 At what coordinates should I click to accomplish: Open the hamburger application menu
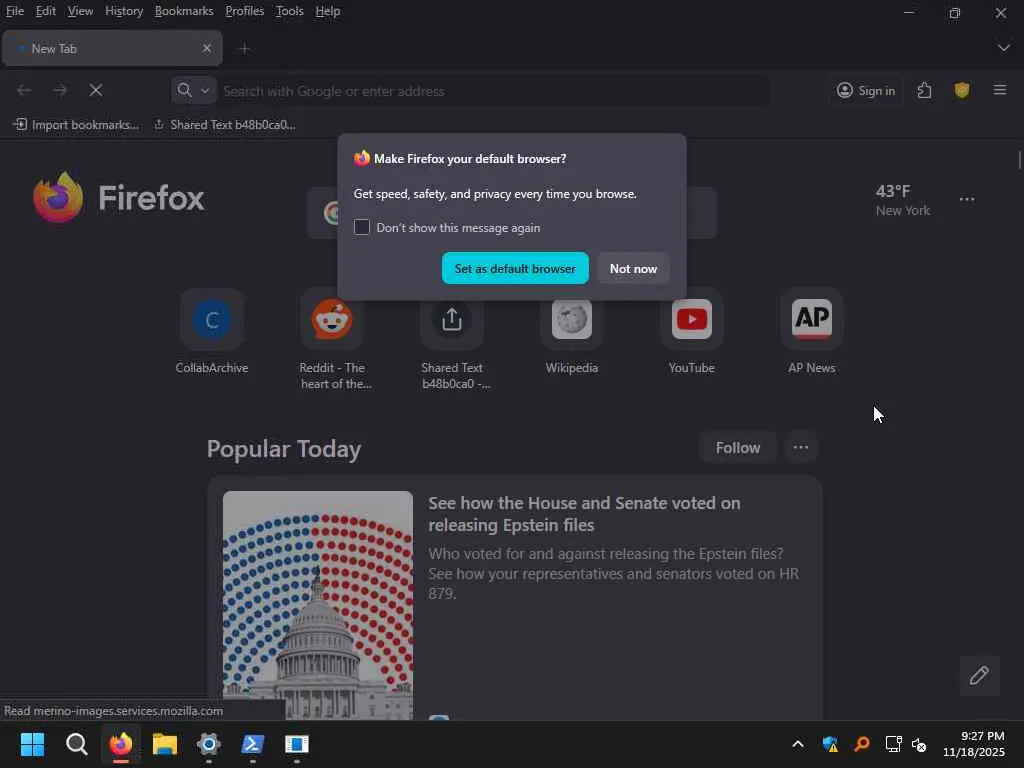(x=1000, y=90)
